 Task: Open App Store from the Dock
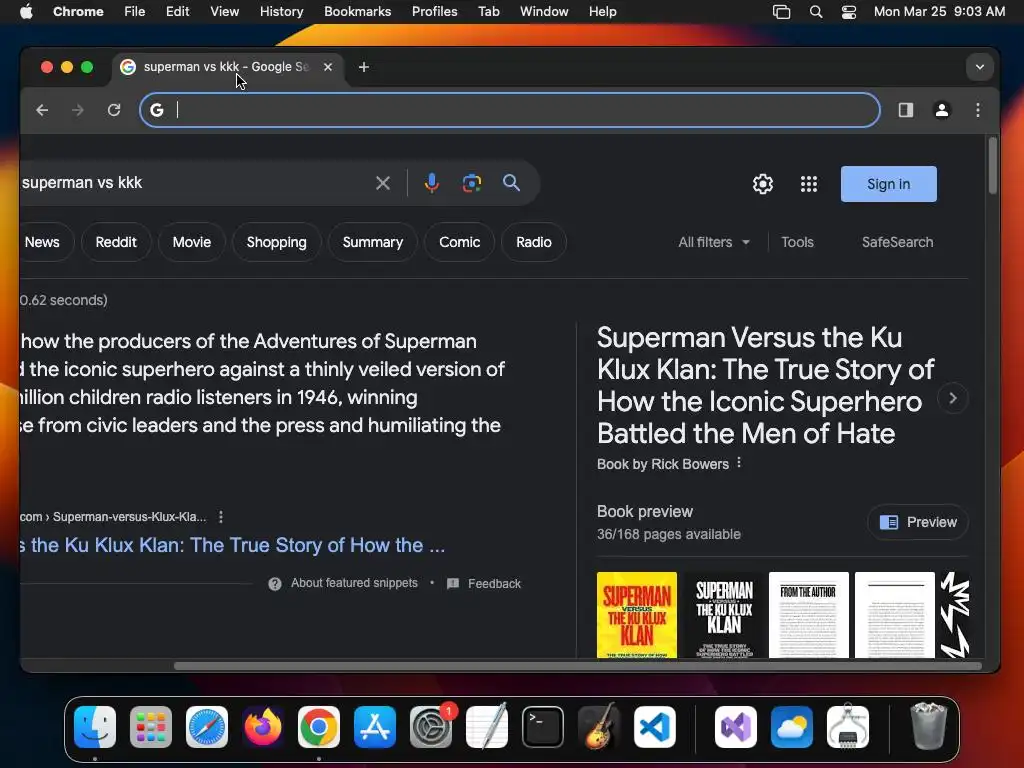(x=375, y=727)
